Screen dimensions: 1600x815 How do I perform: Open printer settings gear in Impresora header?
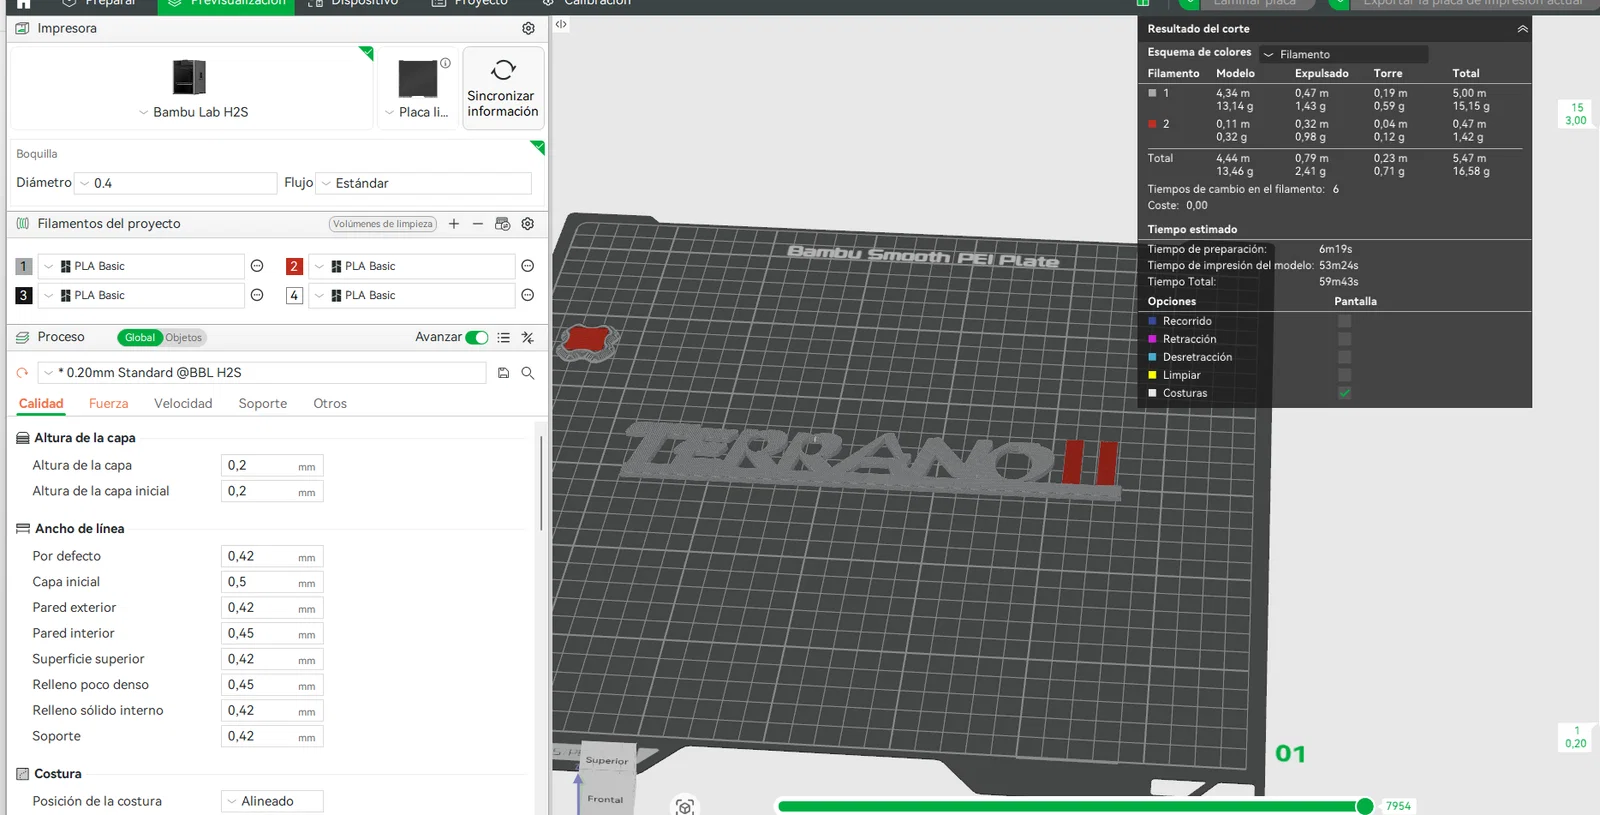click(528, 28)
